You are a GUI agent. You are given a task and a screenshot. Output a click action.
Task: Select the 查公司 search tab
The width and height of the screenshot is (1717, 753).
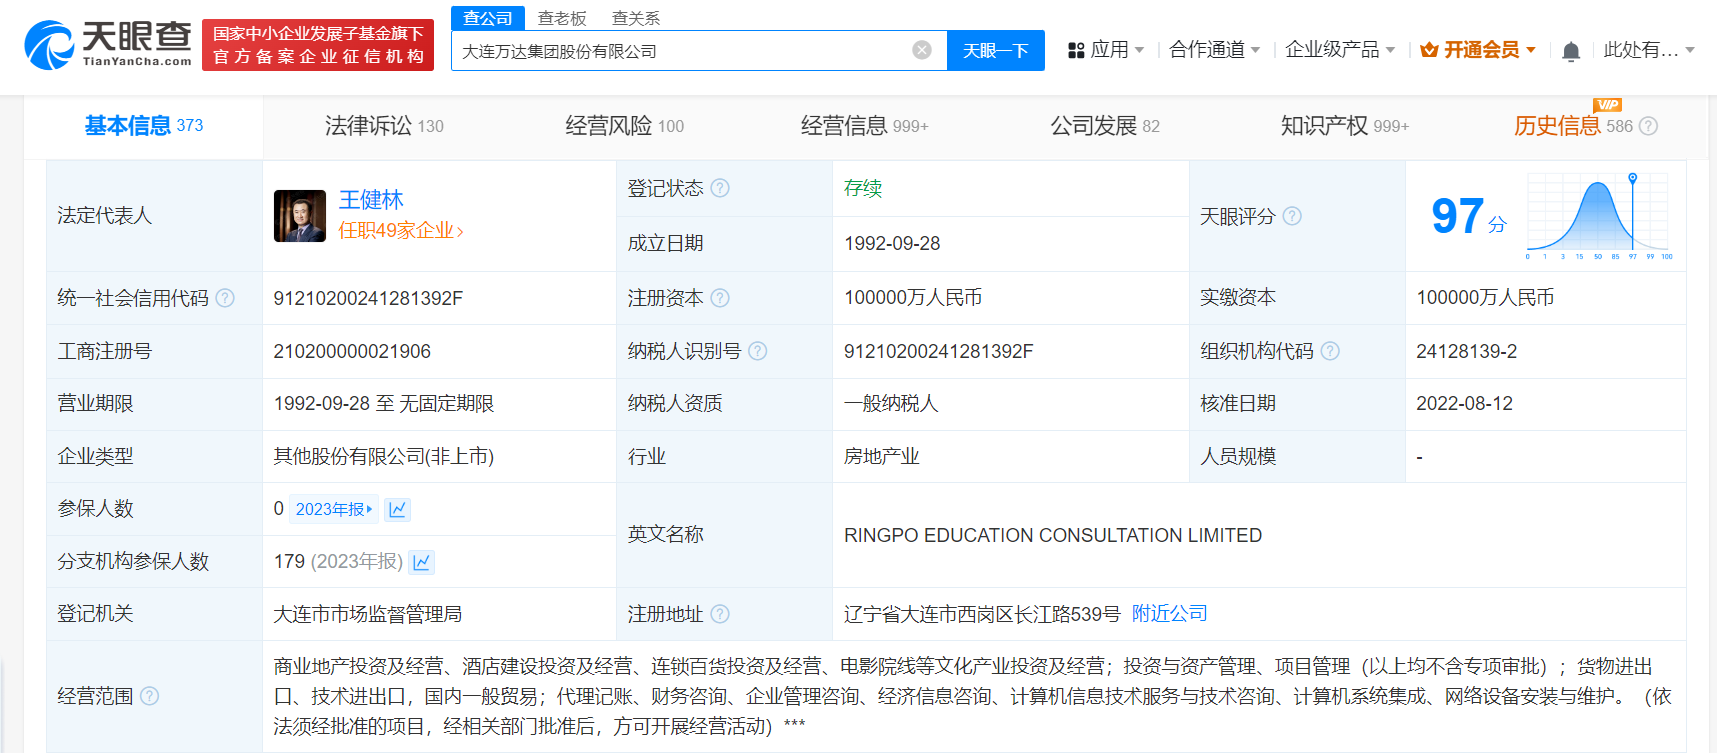(x=488, y=18)
